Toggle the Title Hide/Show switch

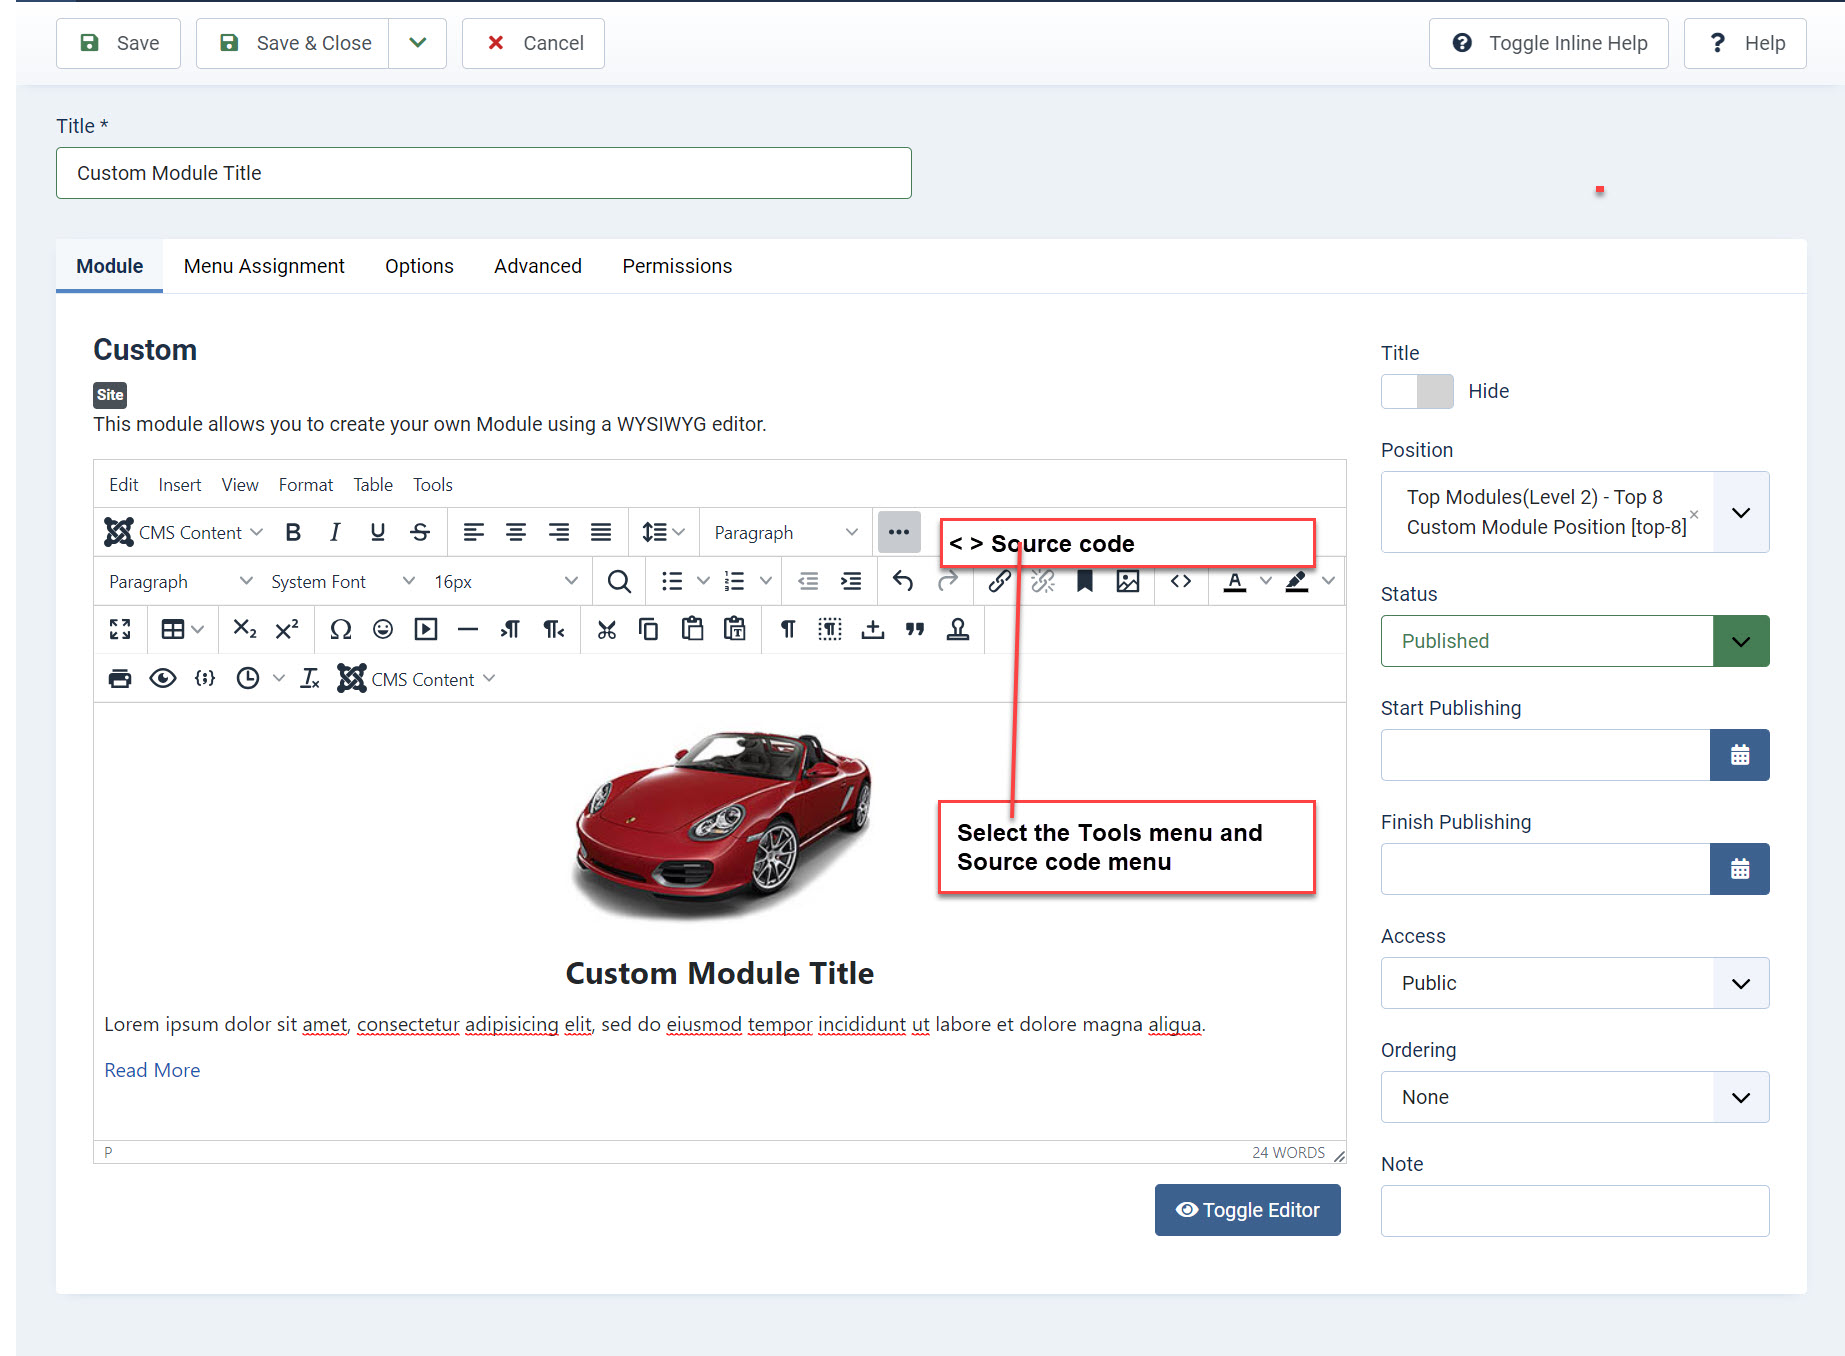pos(1417,392)
